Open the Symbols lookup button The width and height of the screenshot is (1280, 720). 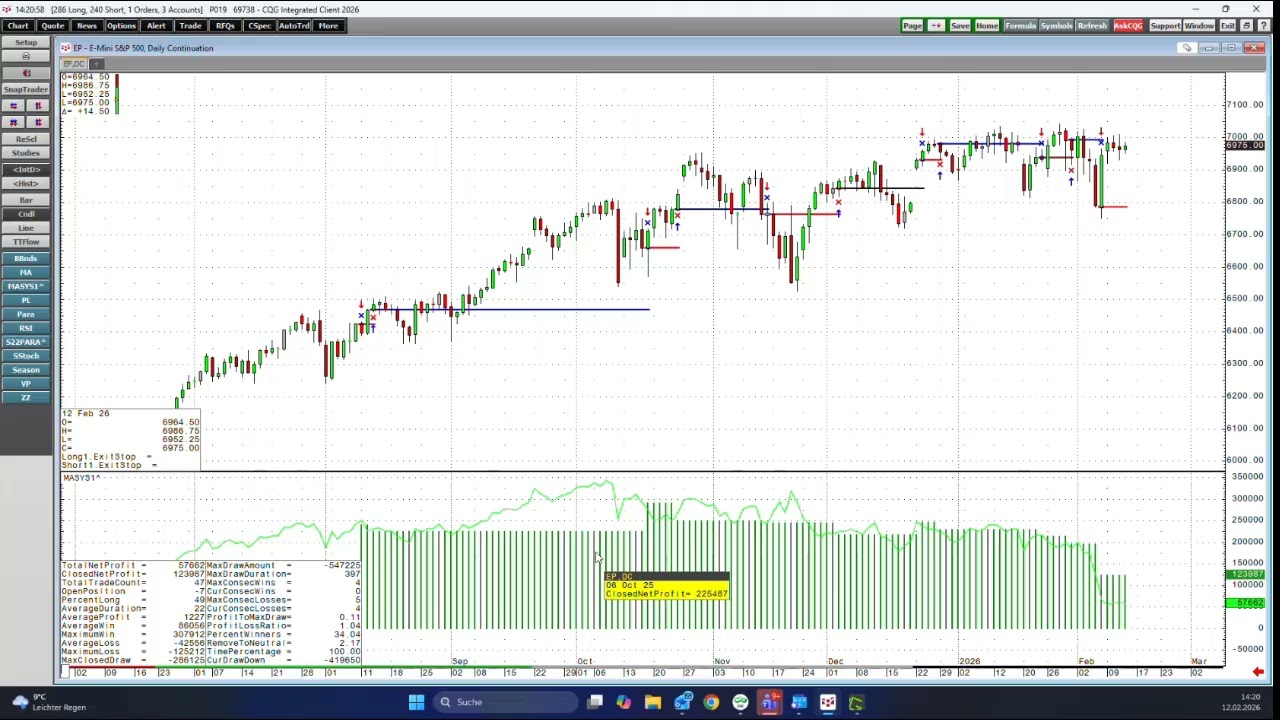point(1056,25)
